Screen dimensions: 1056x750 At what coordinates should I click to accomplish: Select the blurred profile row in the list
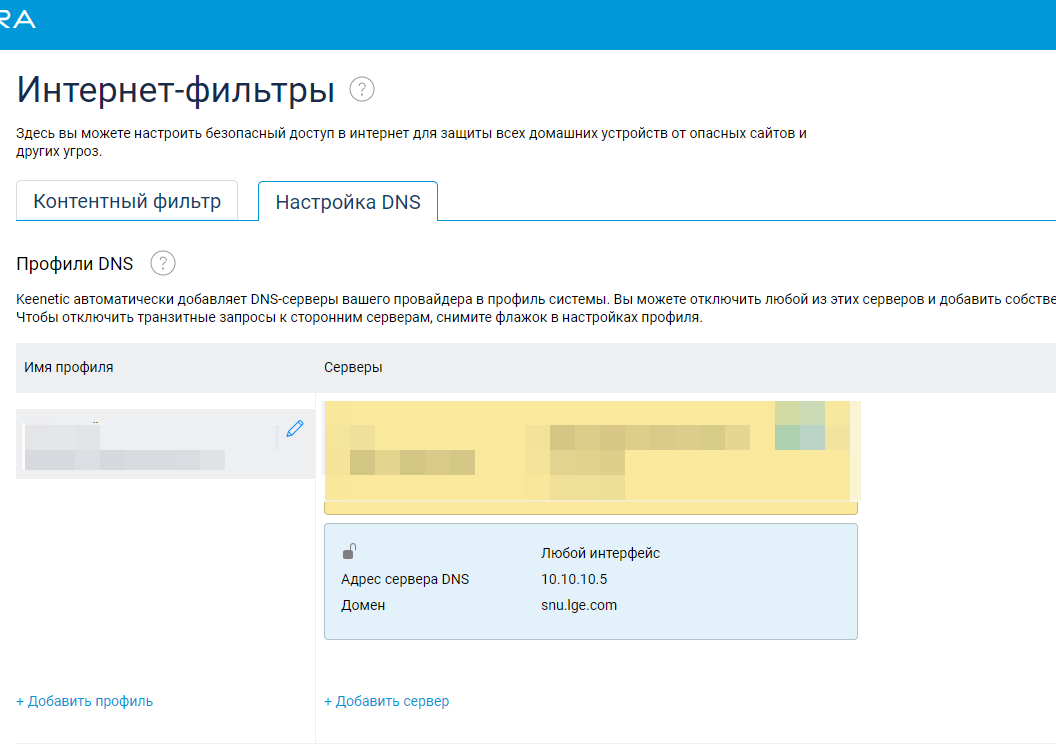point(150,445)
